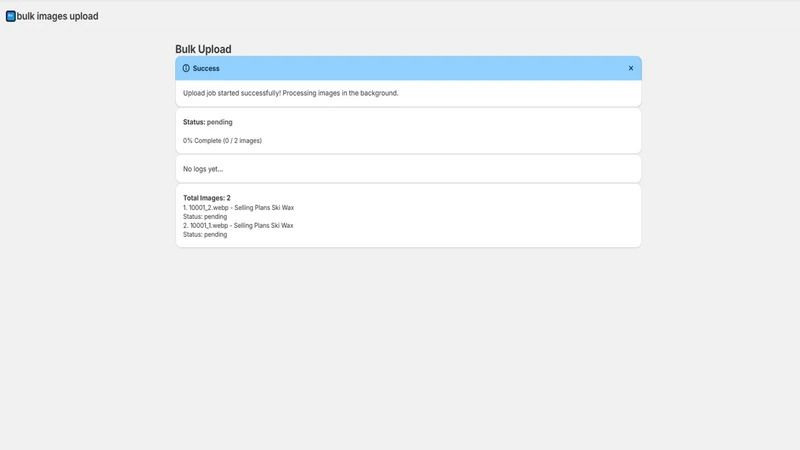The width and height of the screenshot is (800, 450).
Task: Click the bulk images upload app icon
Action: pos(10,16)
